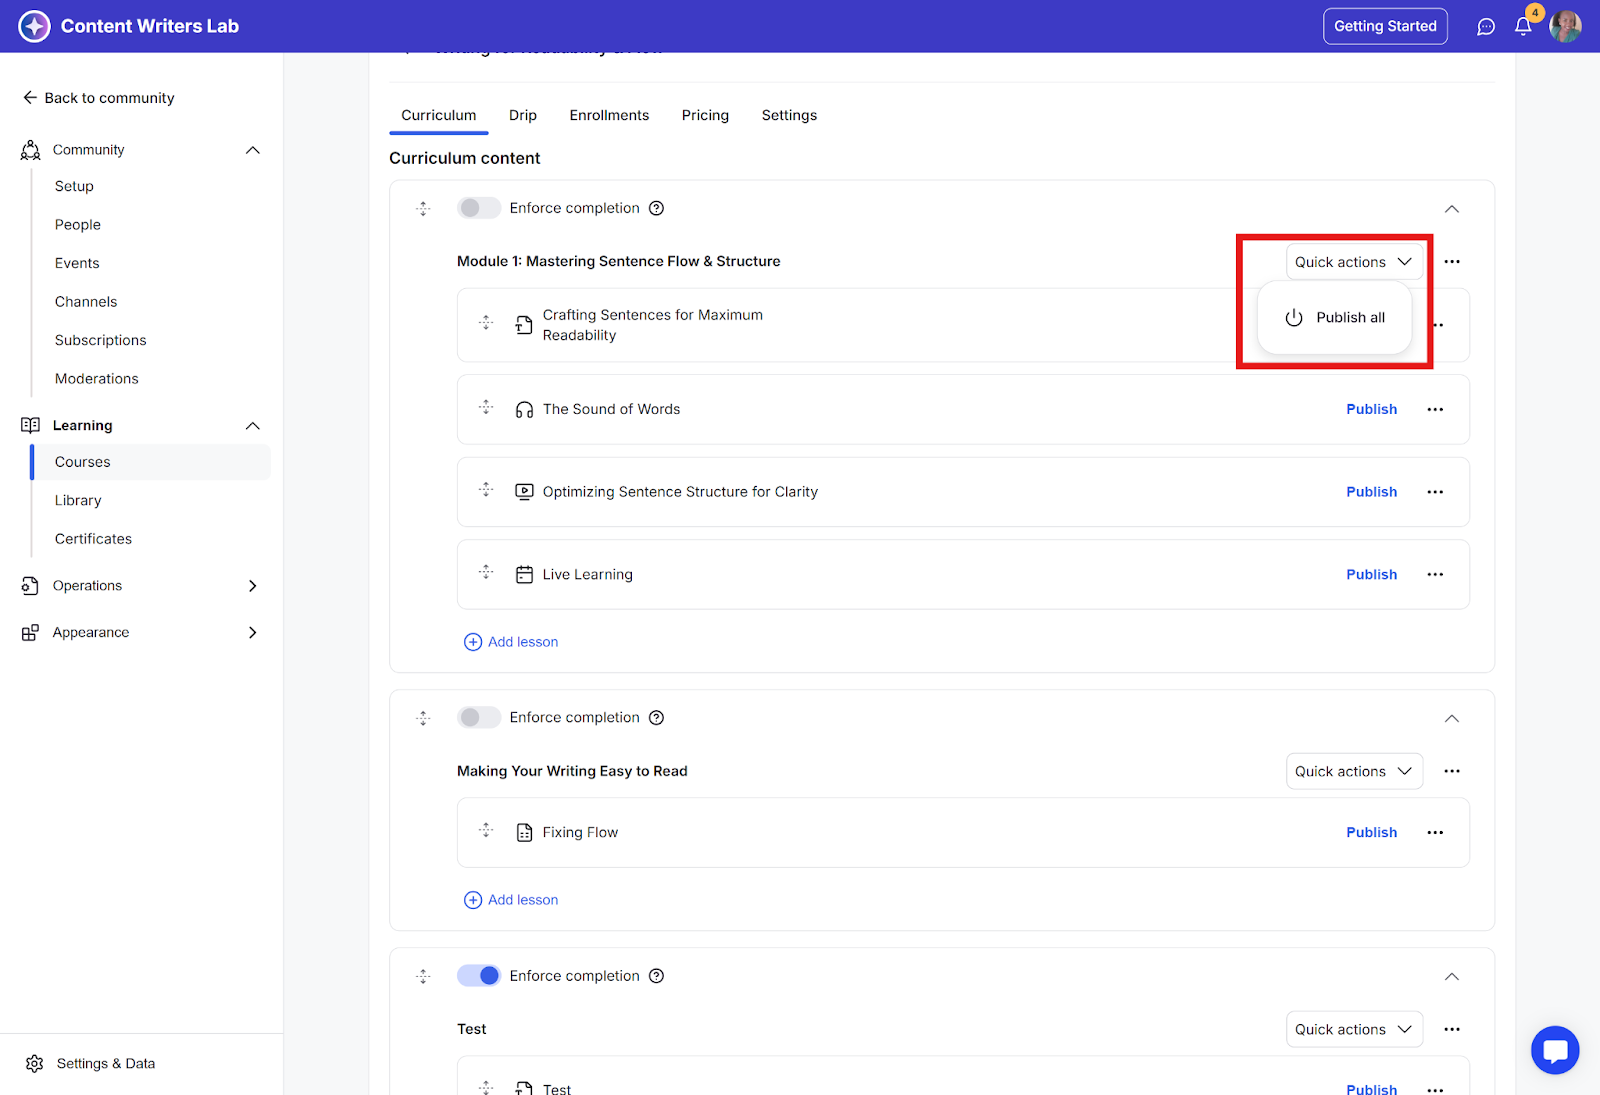The height and width of the screenshot is (1095, 1600).
Task: Enable Enforce completion for Making Your Writing
Action: tap(478, 718)
